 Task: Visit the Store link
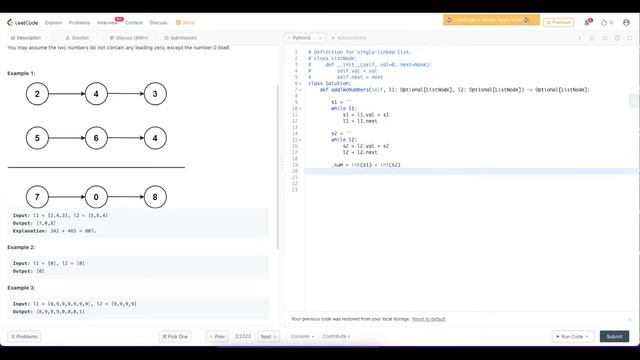185,23
